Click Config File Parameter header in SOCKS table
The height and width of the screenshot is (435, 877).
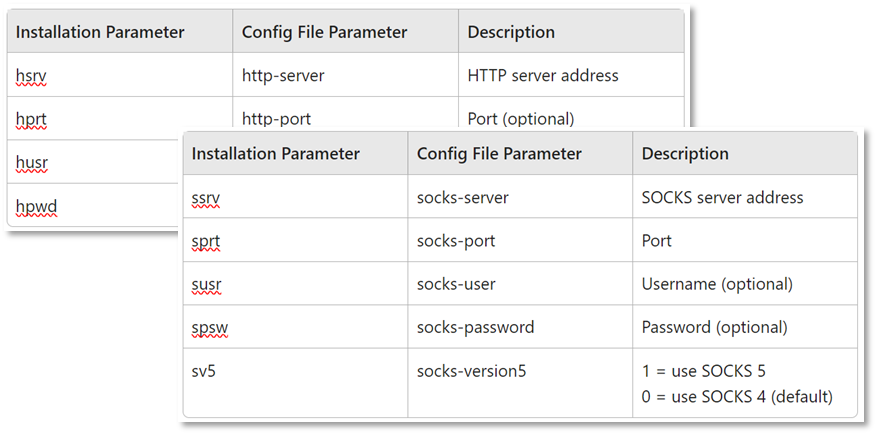point(499,153)
